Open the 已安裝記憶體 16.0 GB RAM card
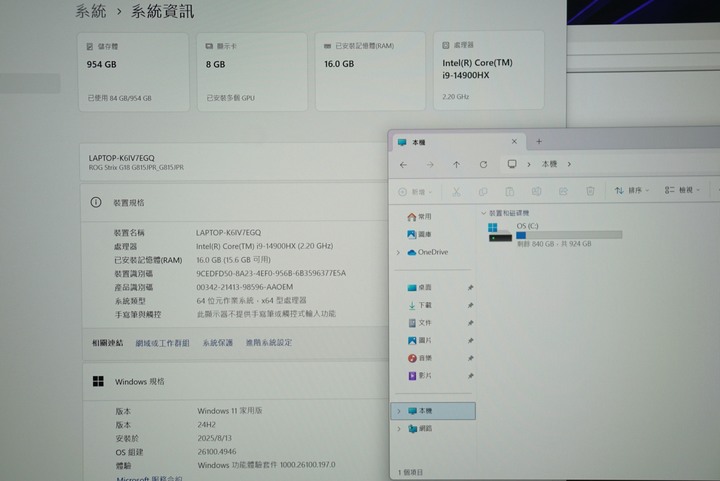This screenshot has width=720, height=481. pyautogui.click(x=370, y=71)
